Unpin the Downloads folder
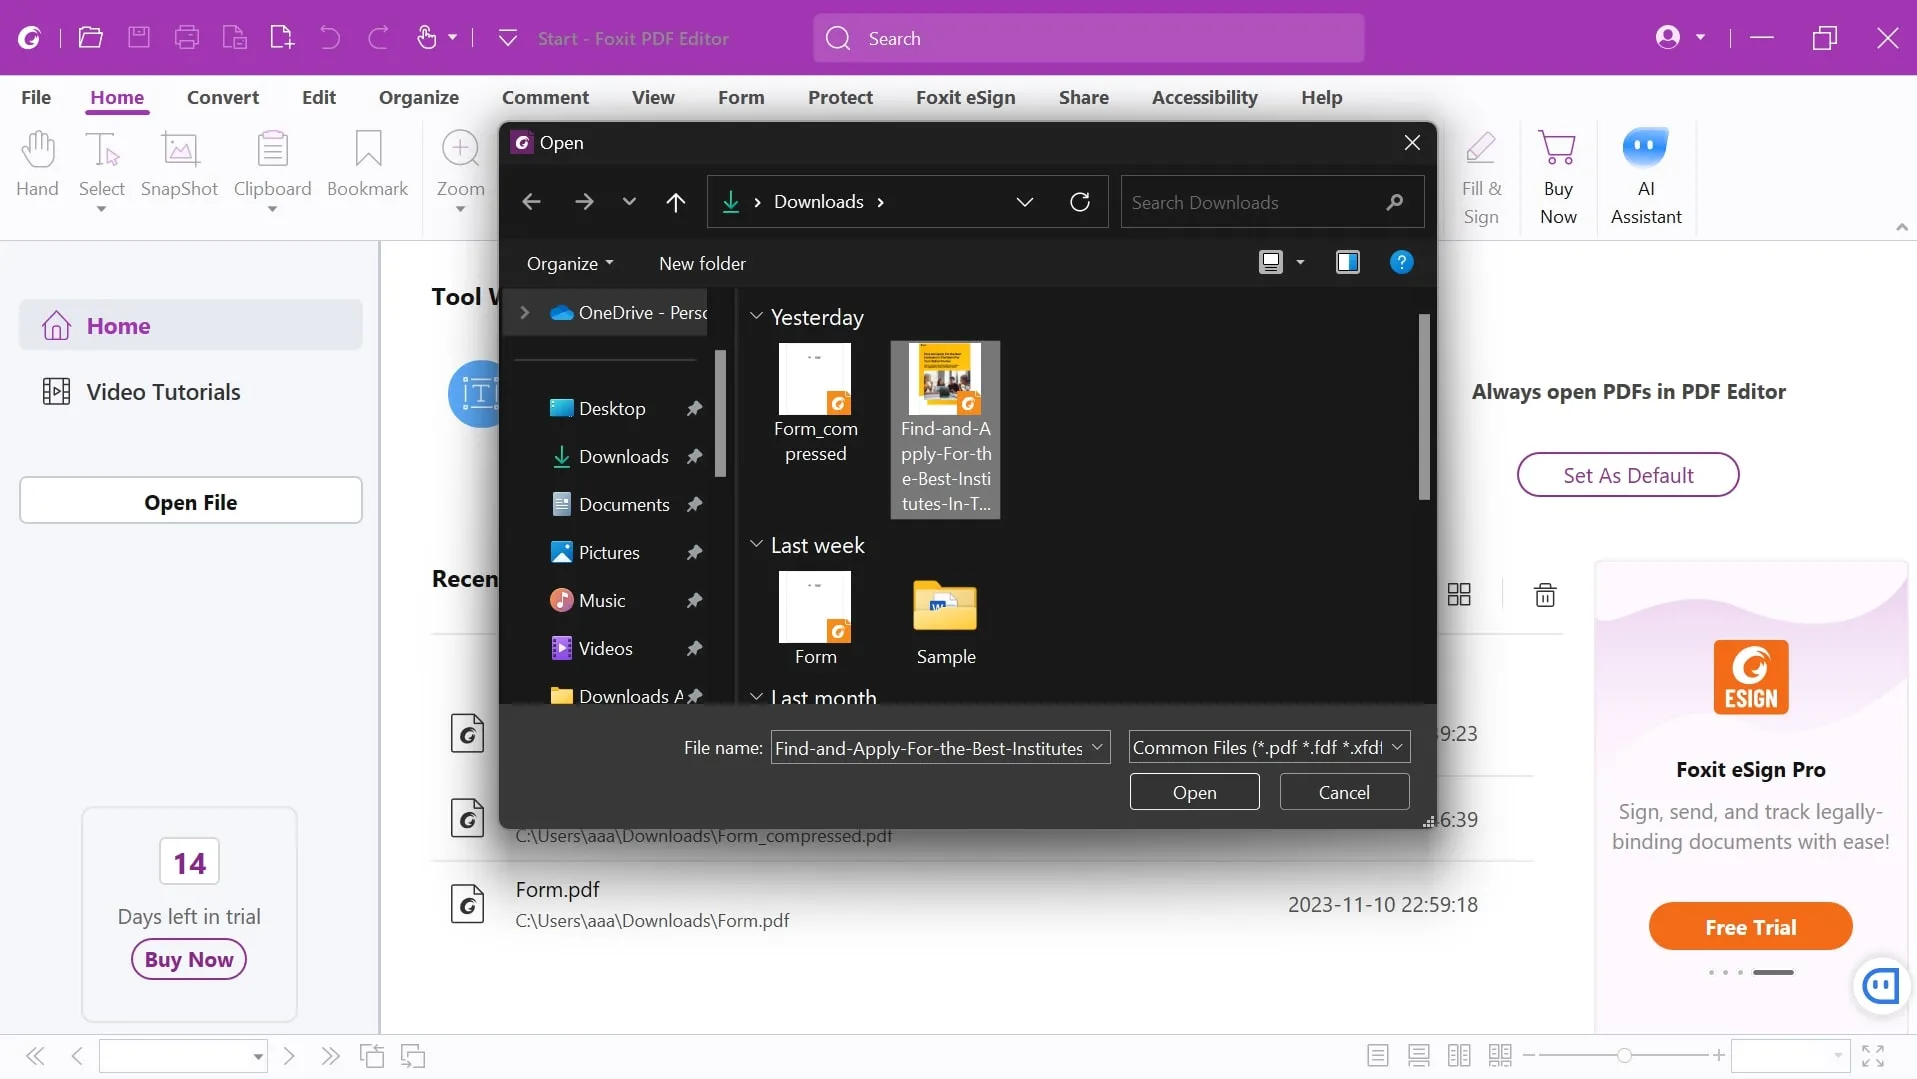 pyautogui.click(x=694, y=456)
